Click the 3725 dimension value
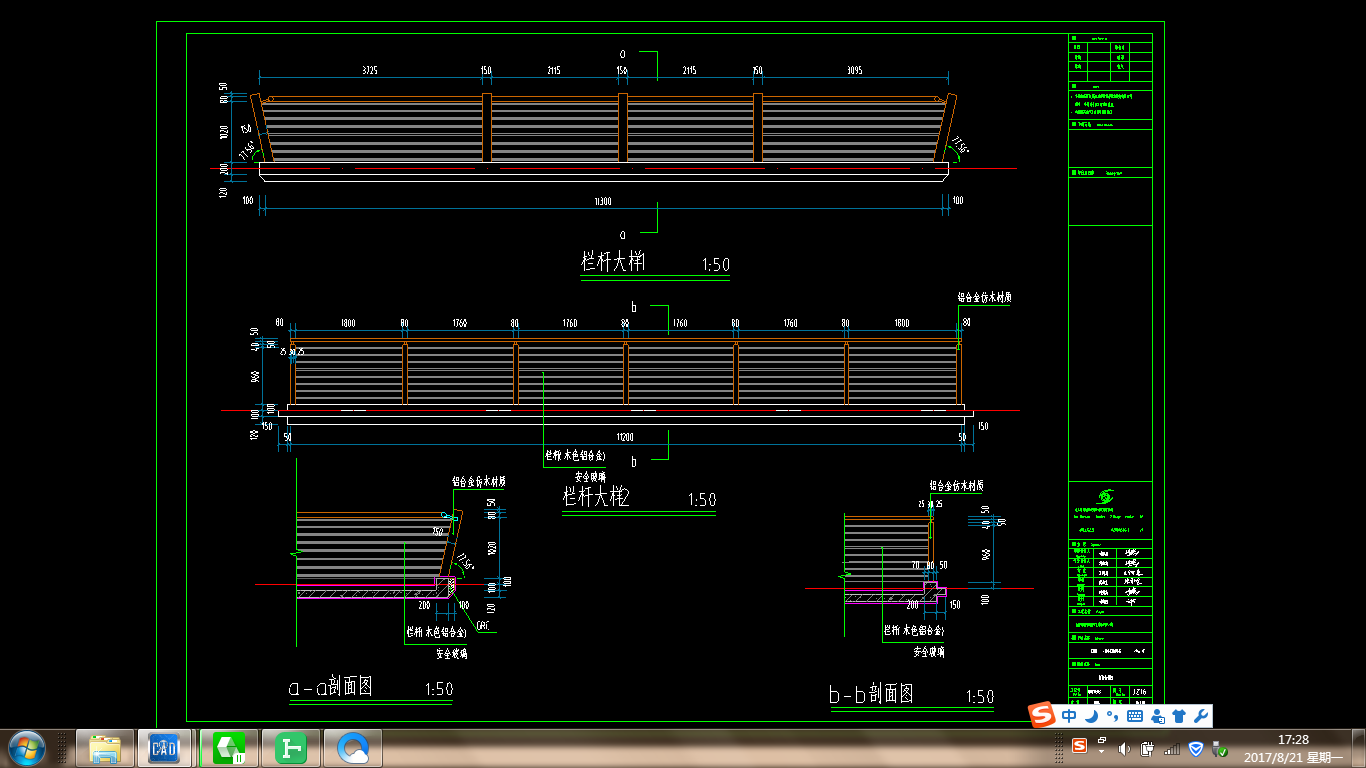The image size is (1366, 768). (370, 71)
